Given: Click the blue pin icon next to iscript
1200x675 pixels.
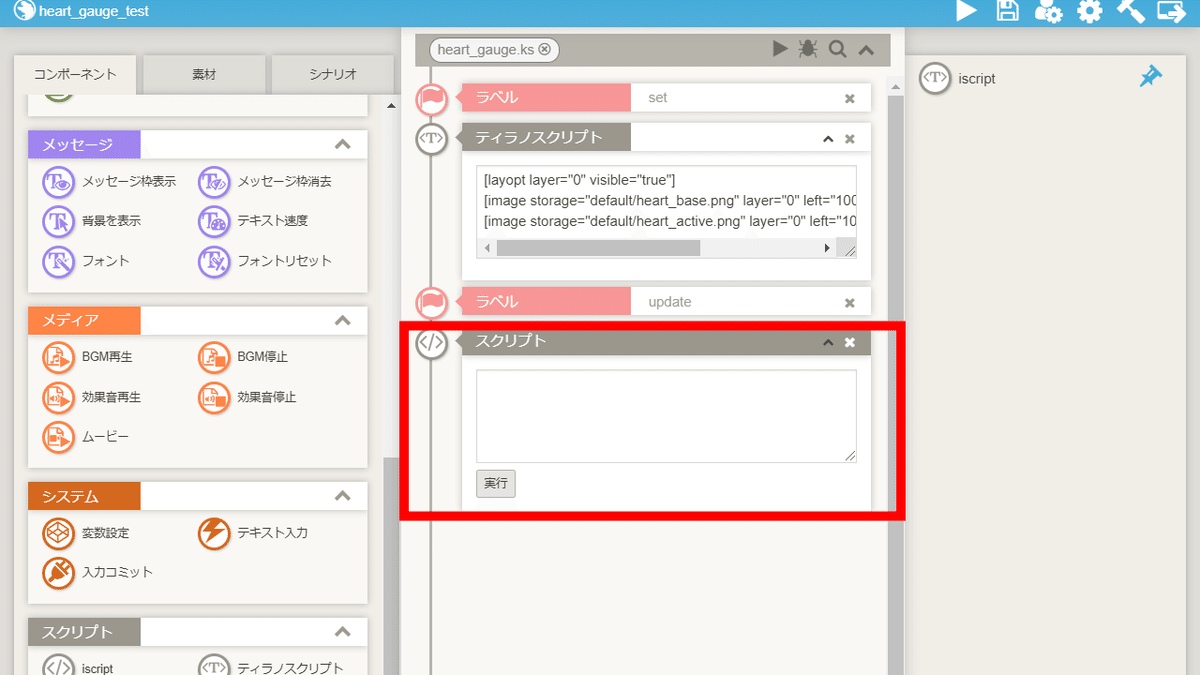Looking at the screenshot, I should pyautogui.click(x=1151, y=77).
